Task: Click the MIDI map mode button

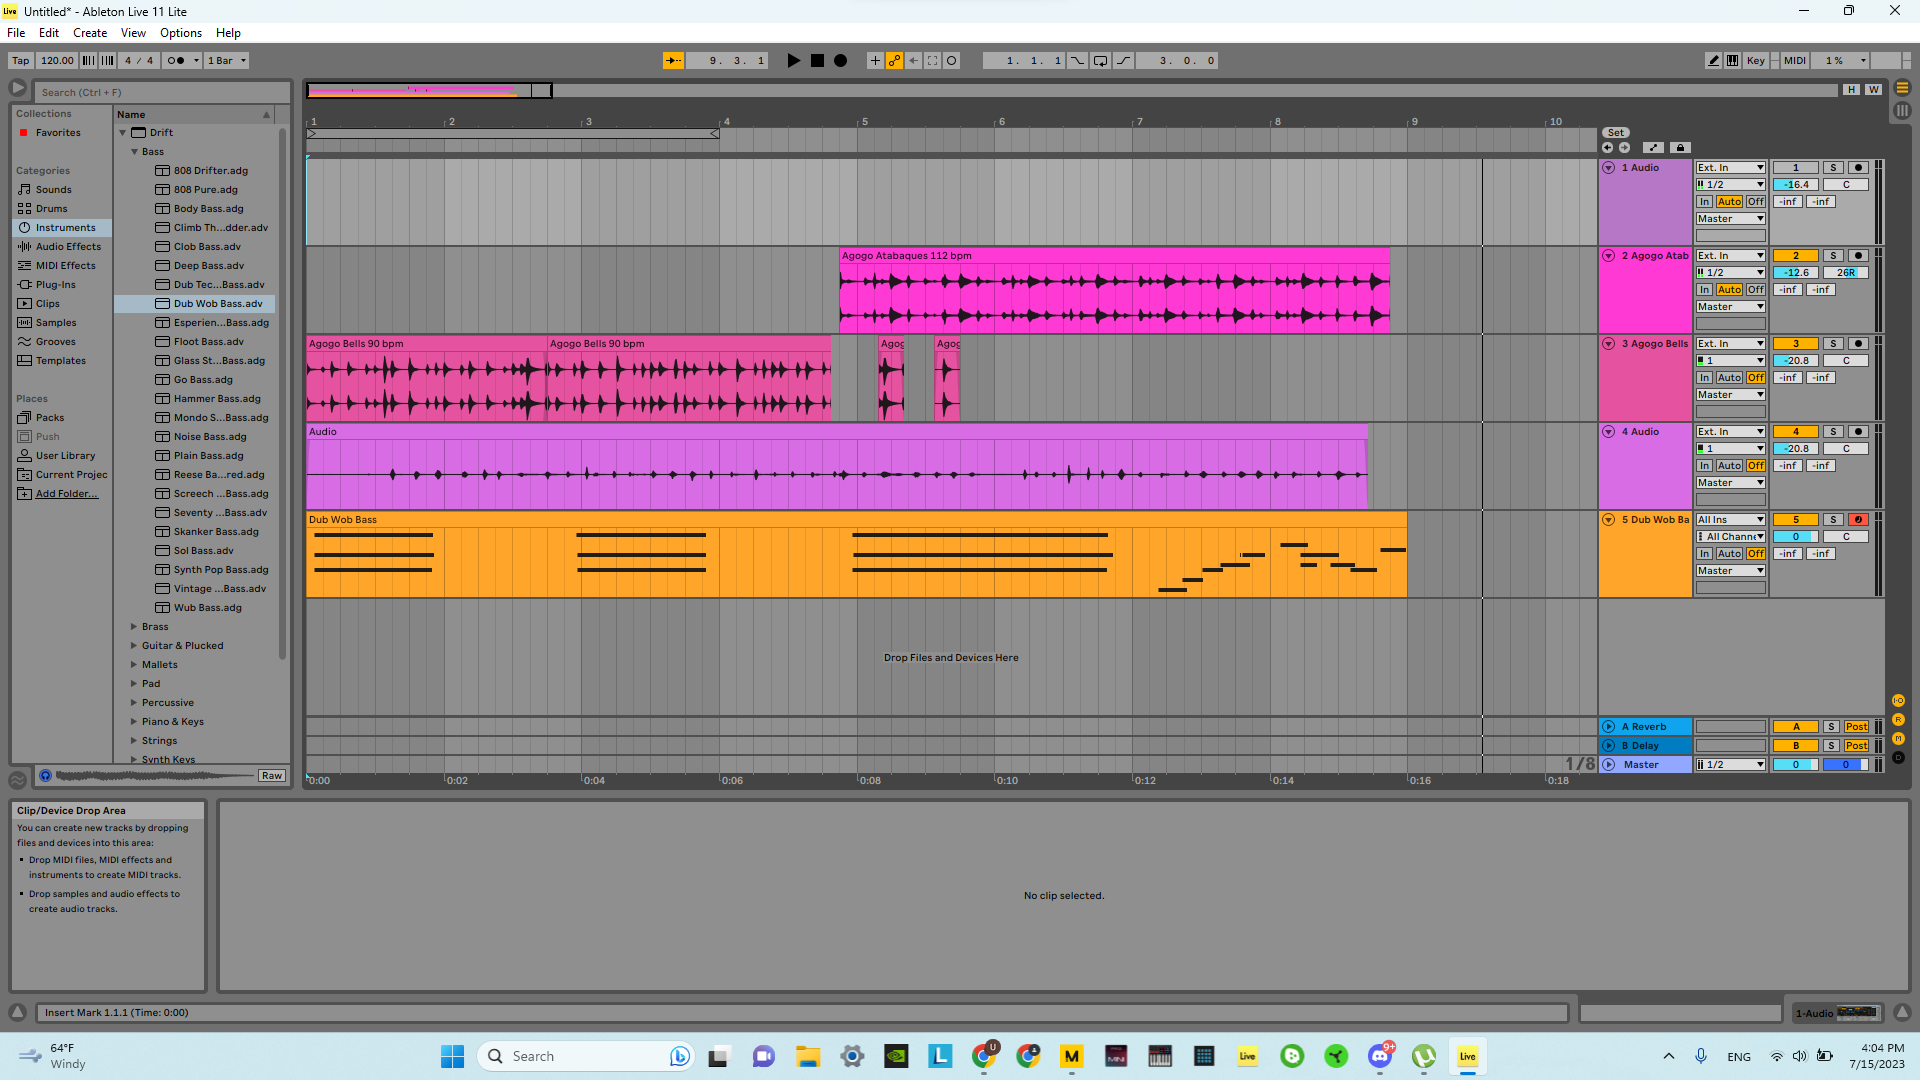Action: 1795,61
